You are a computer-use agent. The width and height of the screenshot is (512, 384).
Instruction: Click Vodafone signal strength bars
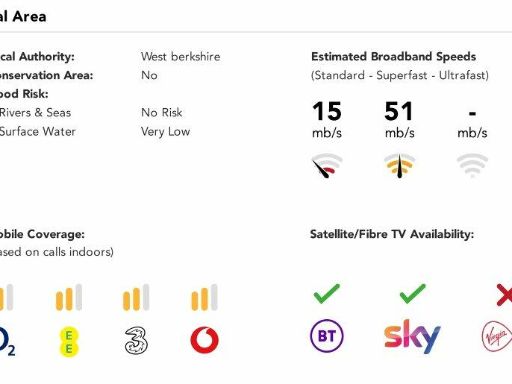point(204,297)
